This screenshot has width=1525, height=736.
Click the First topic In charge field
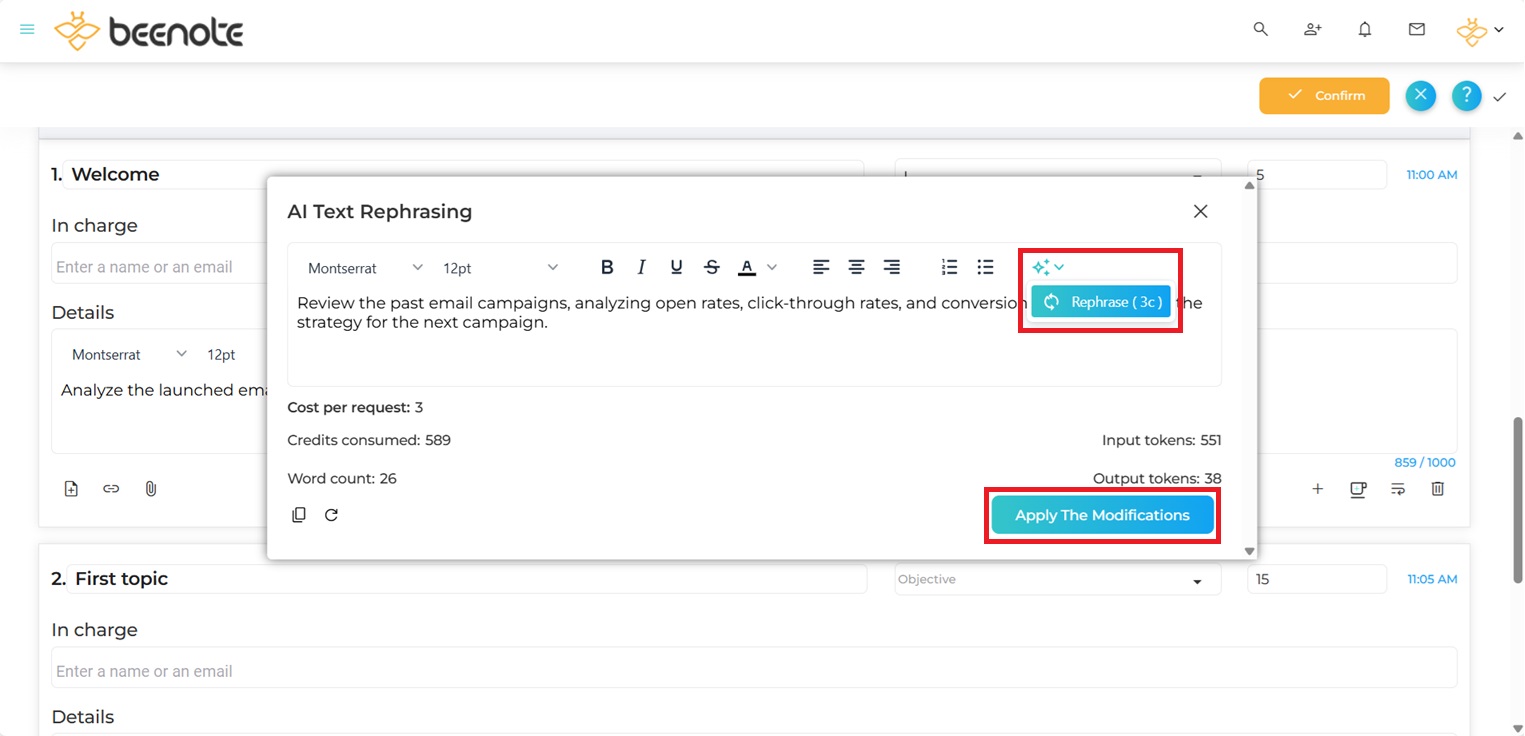coord(753,671)
